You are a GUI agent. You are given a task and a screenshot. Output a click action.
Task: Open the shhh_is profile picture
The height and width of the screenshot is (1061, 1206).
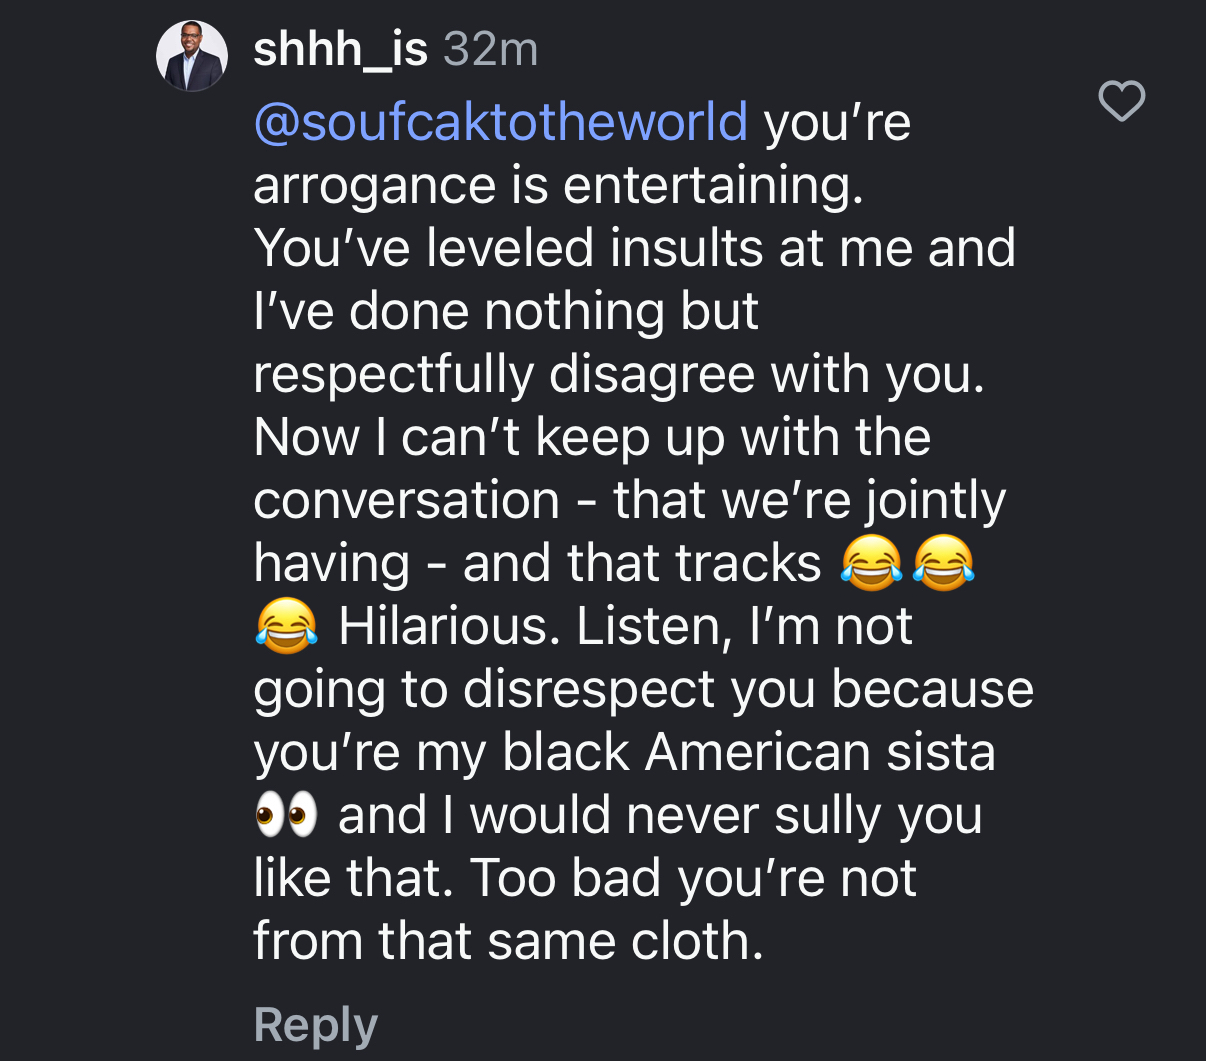(x=192, y=56)
